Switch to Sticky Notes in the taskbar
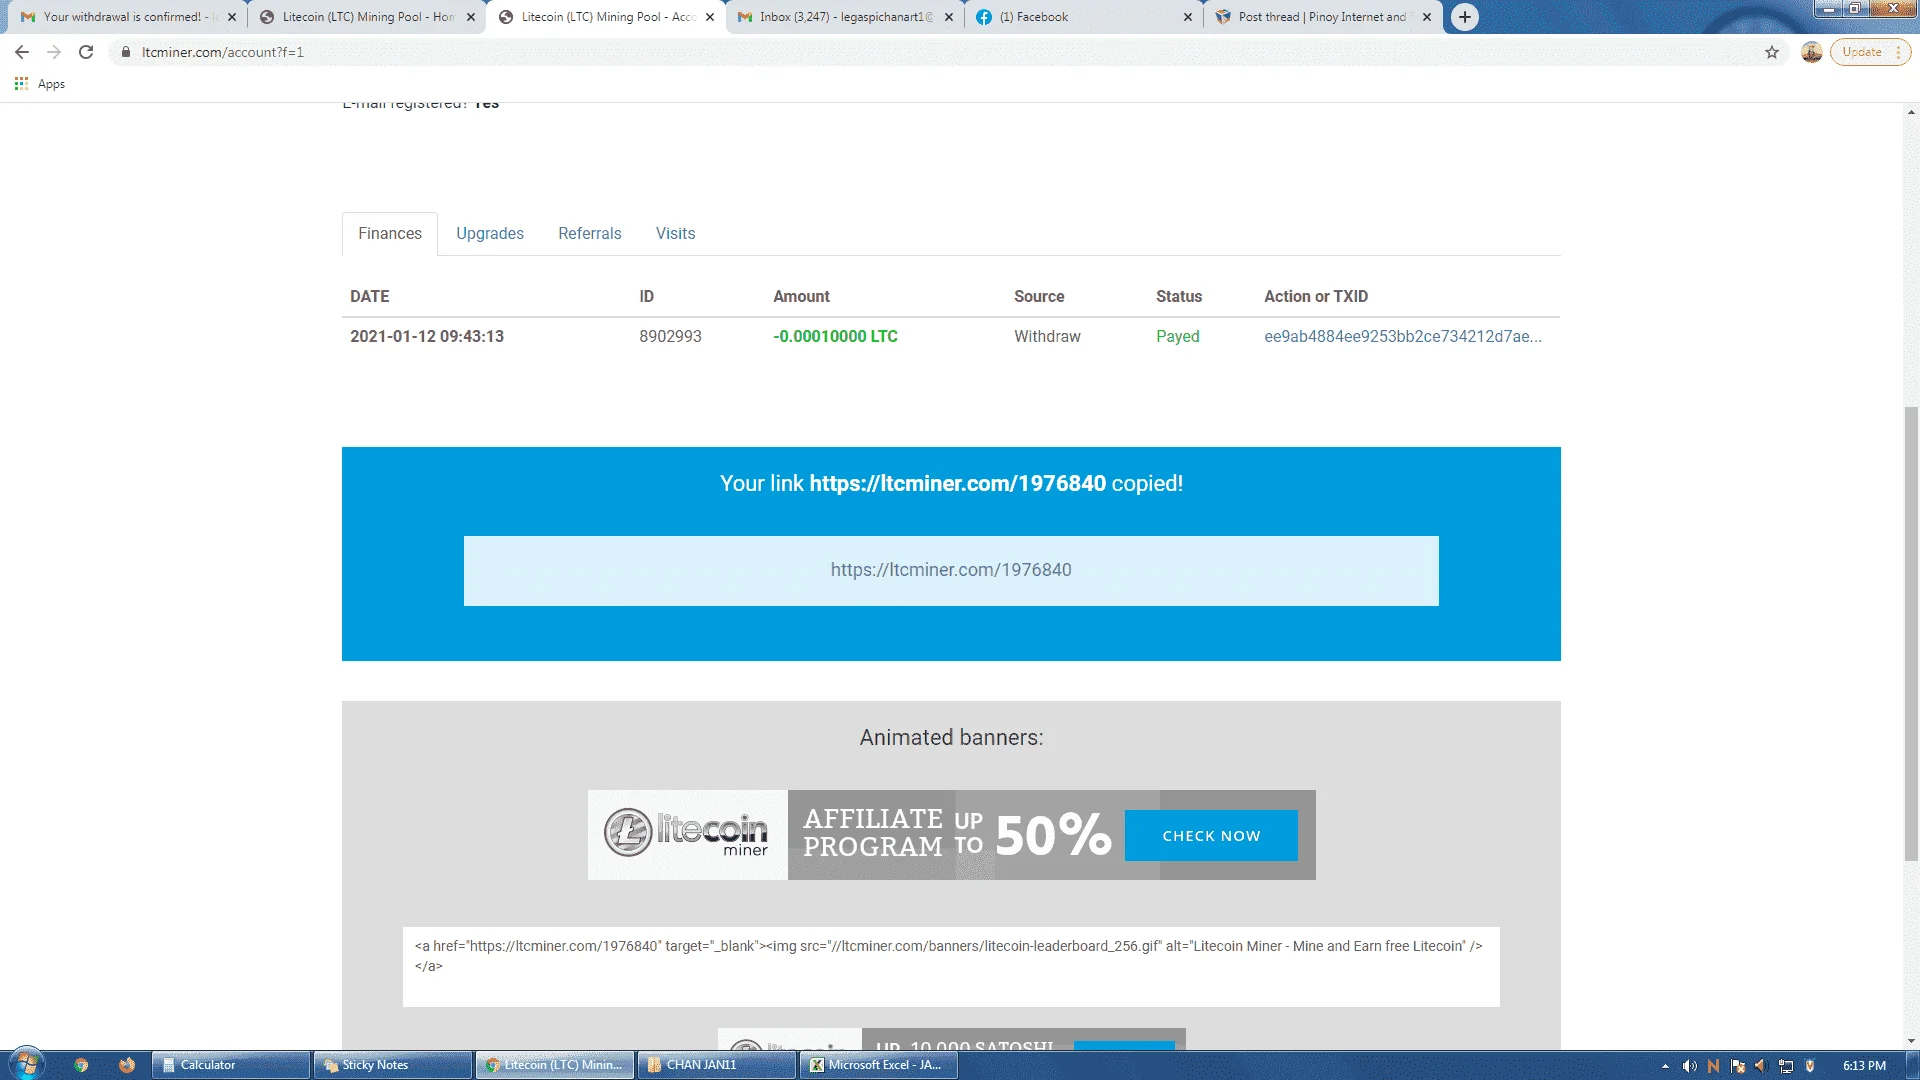1920x1080 pixels. coord(393,1065)
